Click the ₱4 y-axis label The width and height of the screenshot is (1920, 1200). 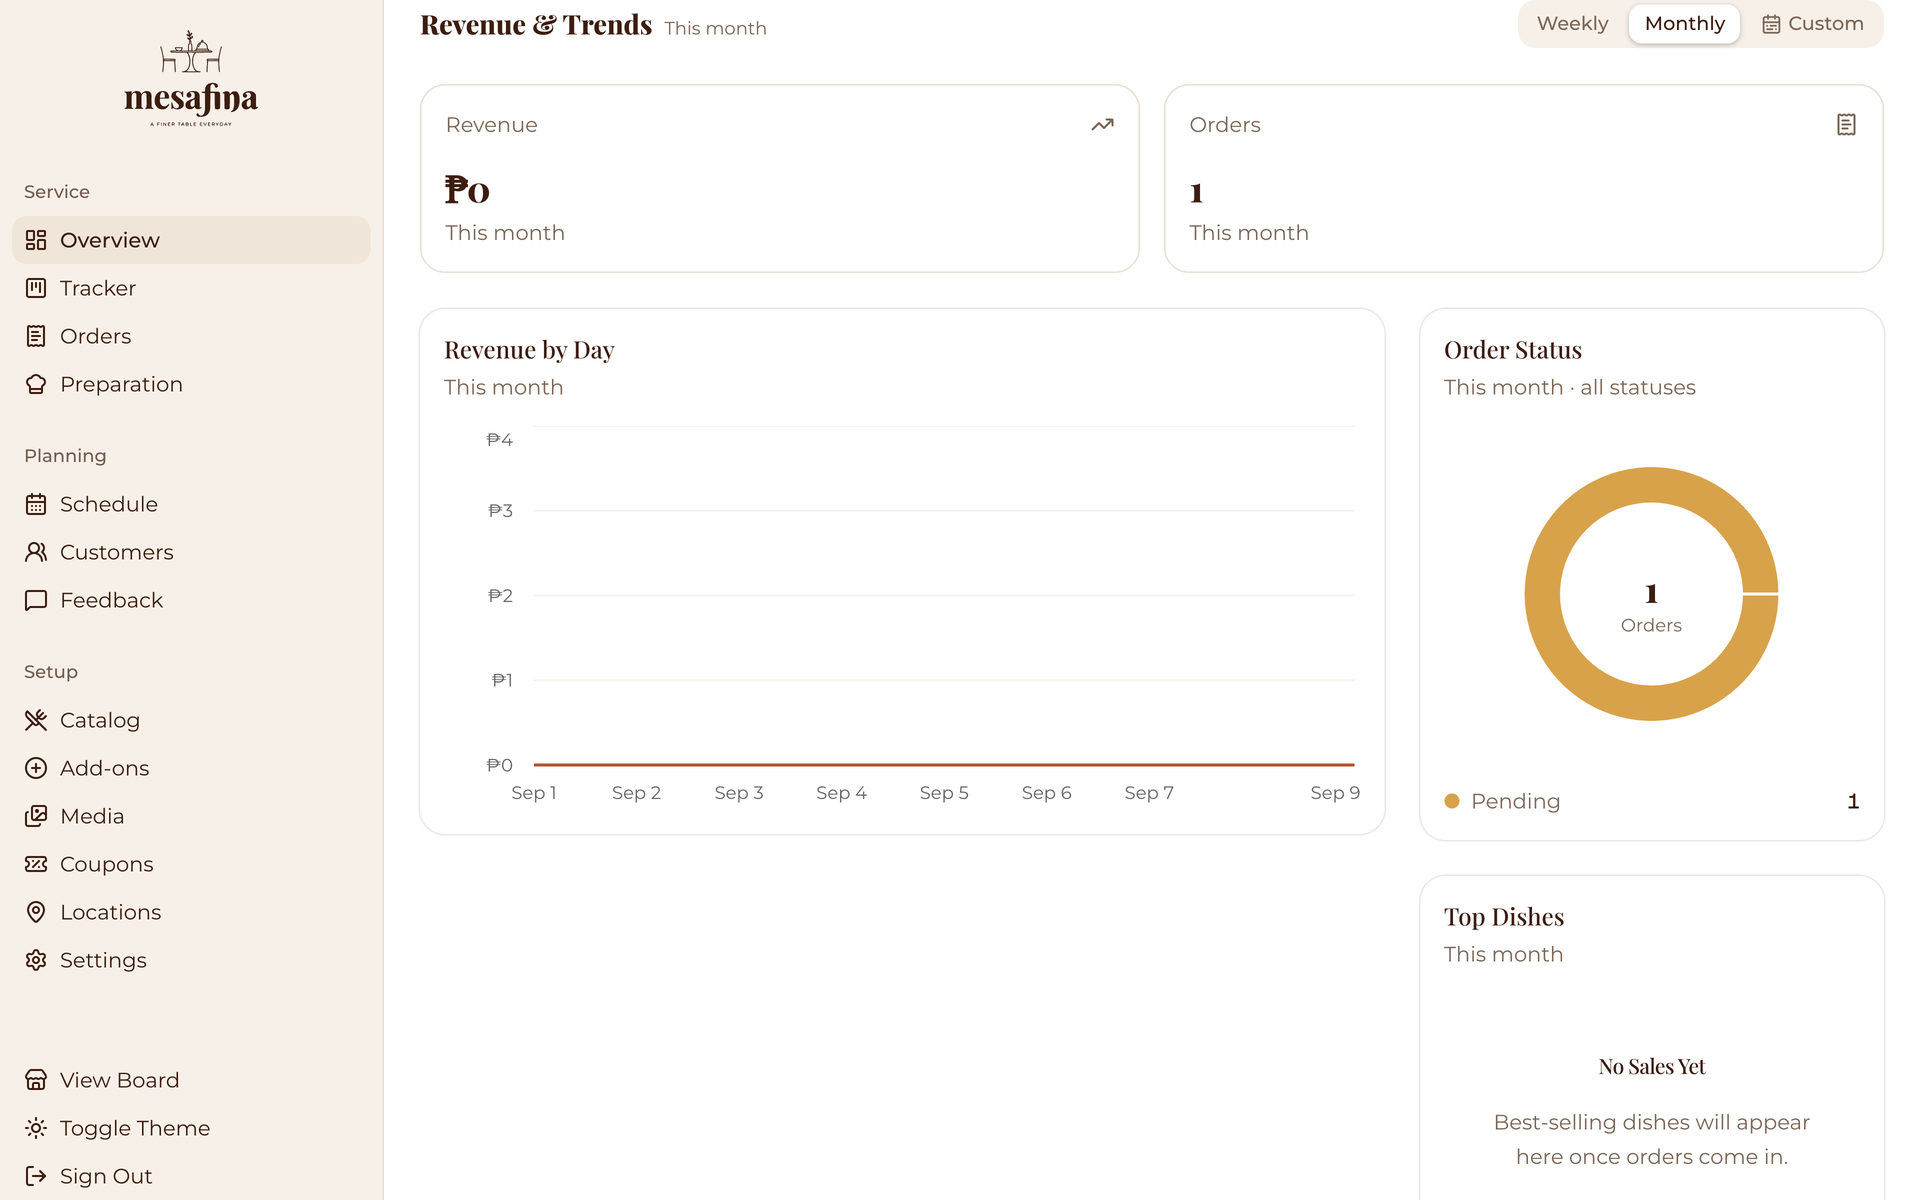tap(500, 440)
